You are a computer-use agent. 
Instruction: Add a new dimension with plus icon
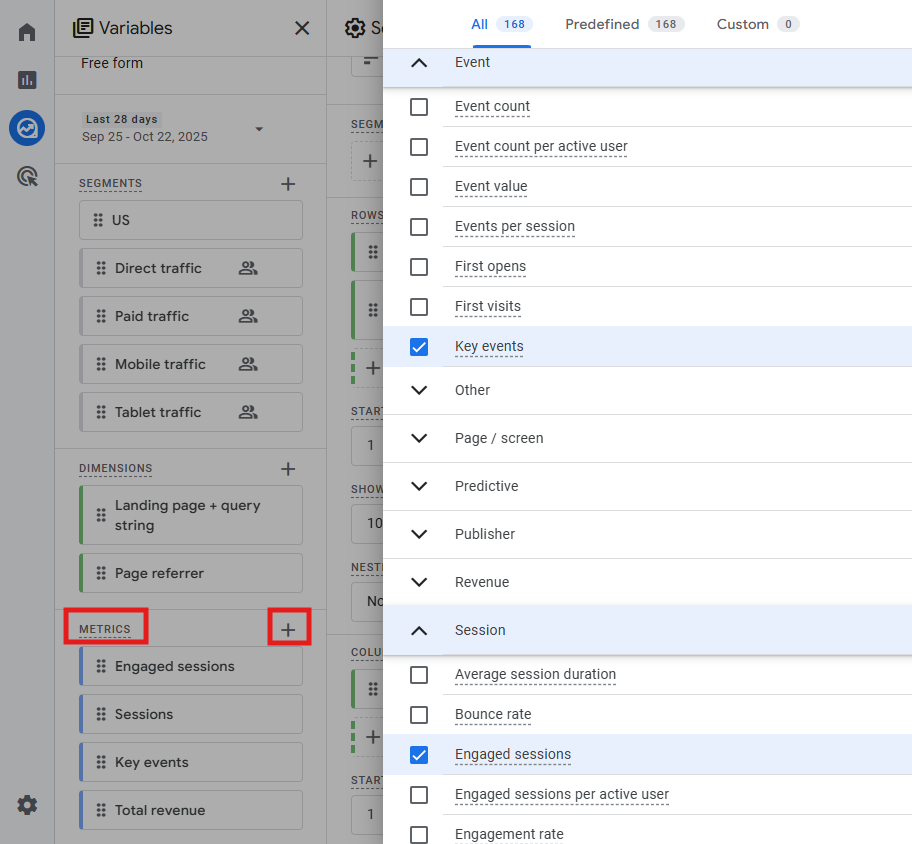point(288,469)
